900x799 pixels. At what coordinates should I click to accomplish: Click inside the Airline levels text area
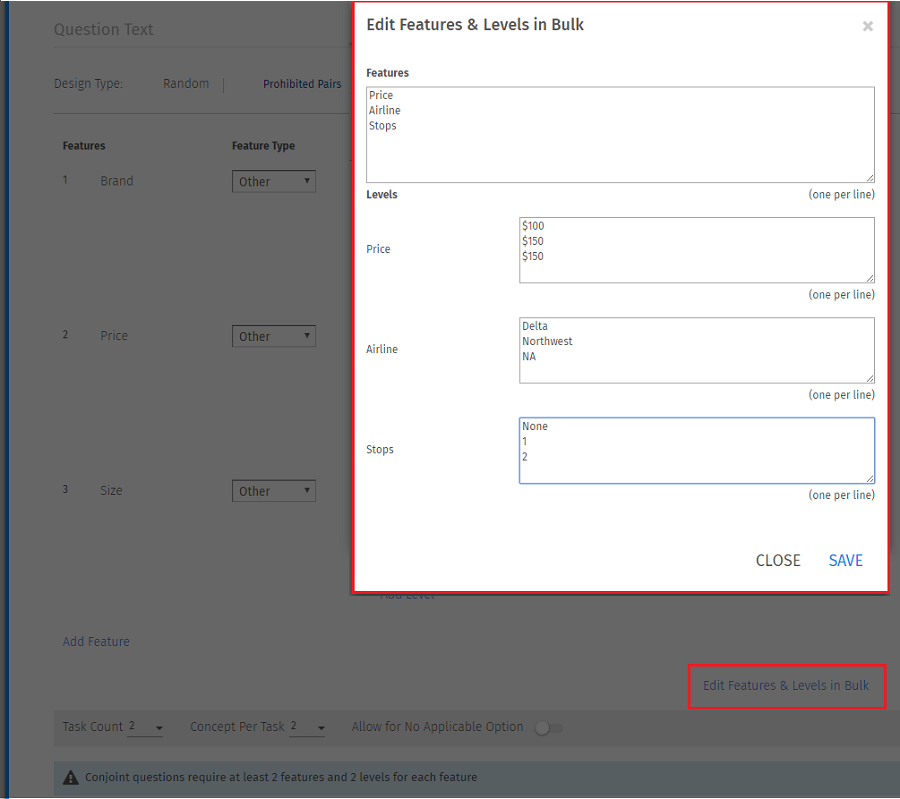pyautogui.click(x=697, y=350)
